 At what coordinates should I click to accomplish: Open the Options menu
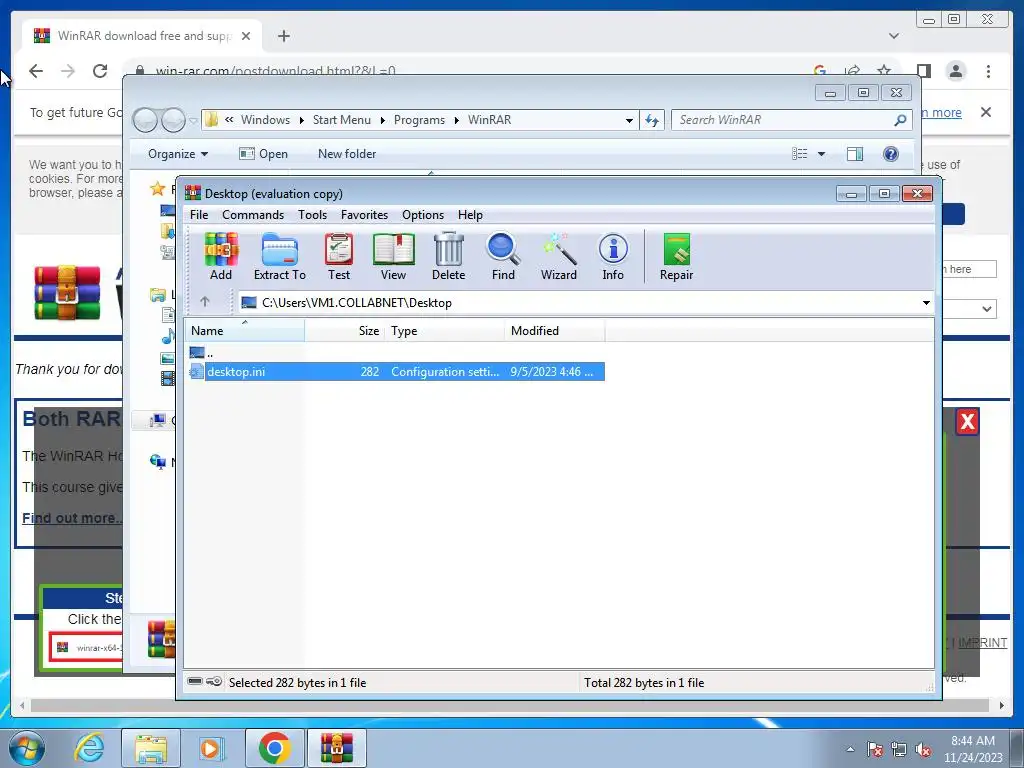point(423,215)
